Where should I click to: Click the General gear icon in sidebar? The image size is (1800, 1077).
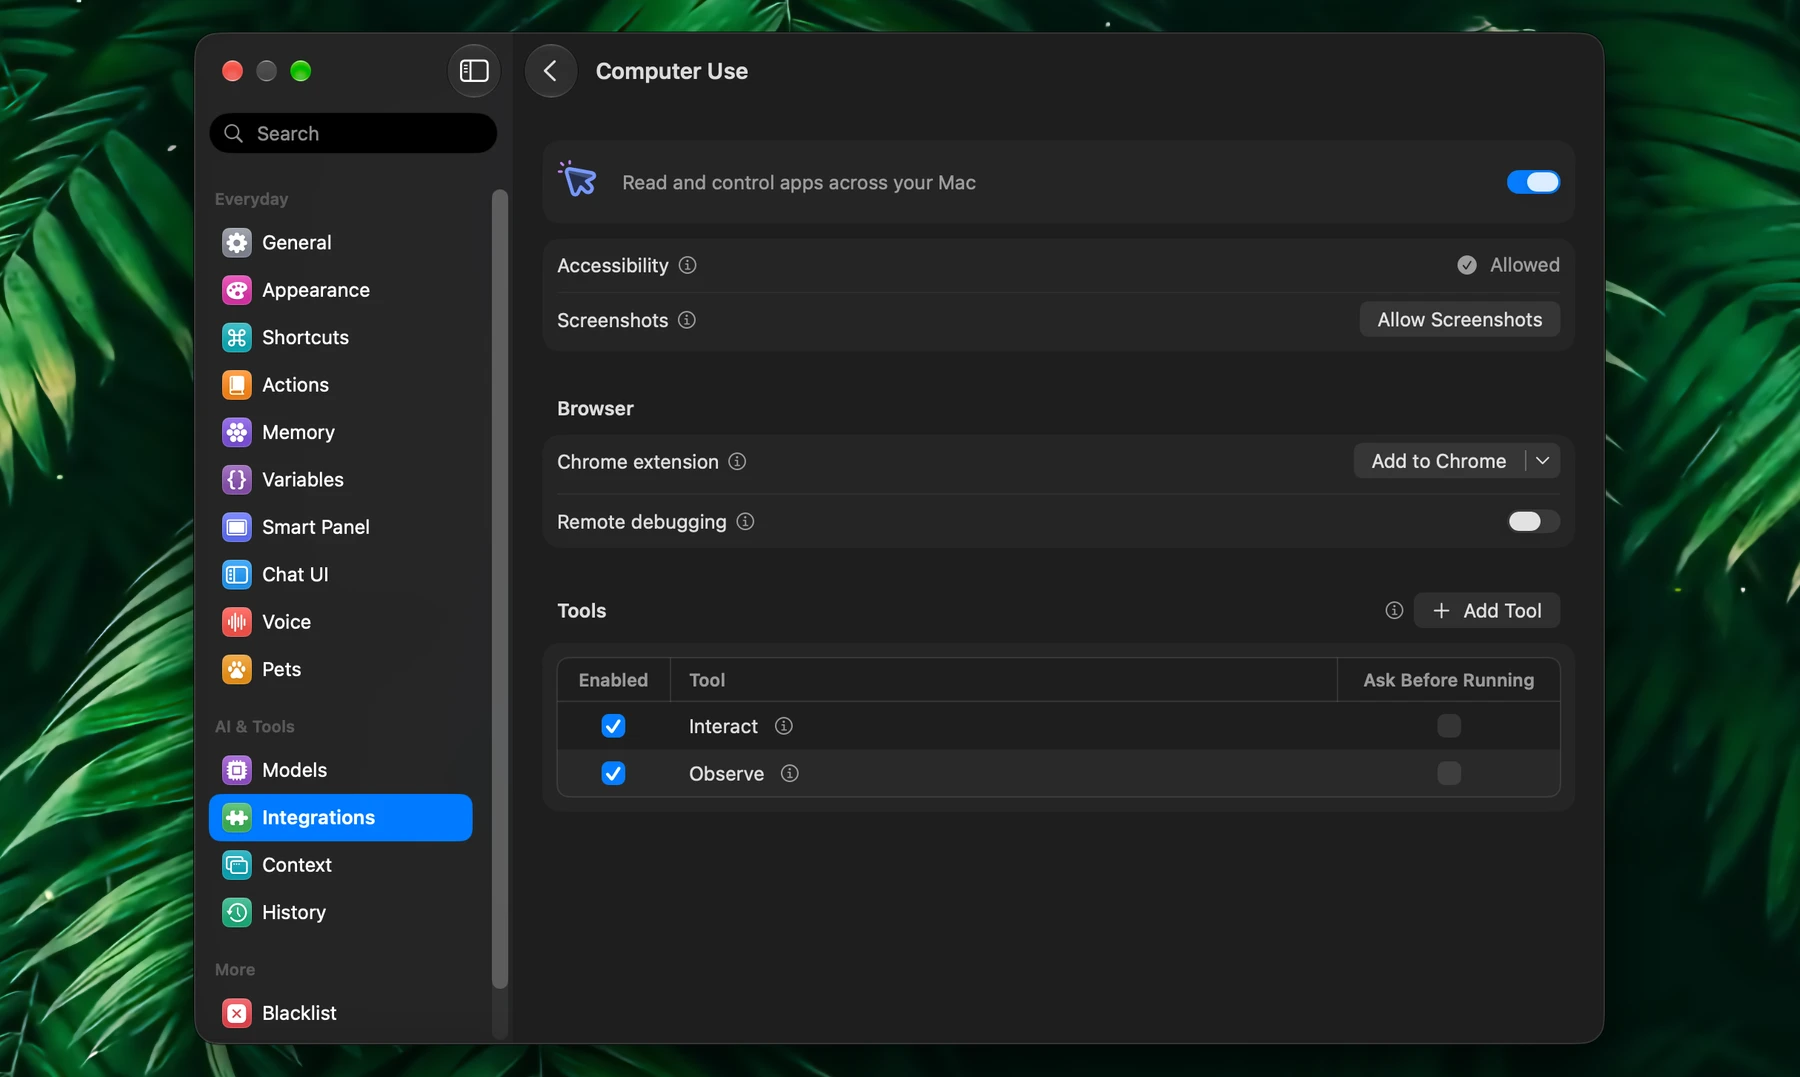[x=237, y=242]
